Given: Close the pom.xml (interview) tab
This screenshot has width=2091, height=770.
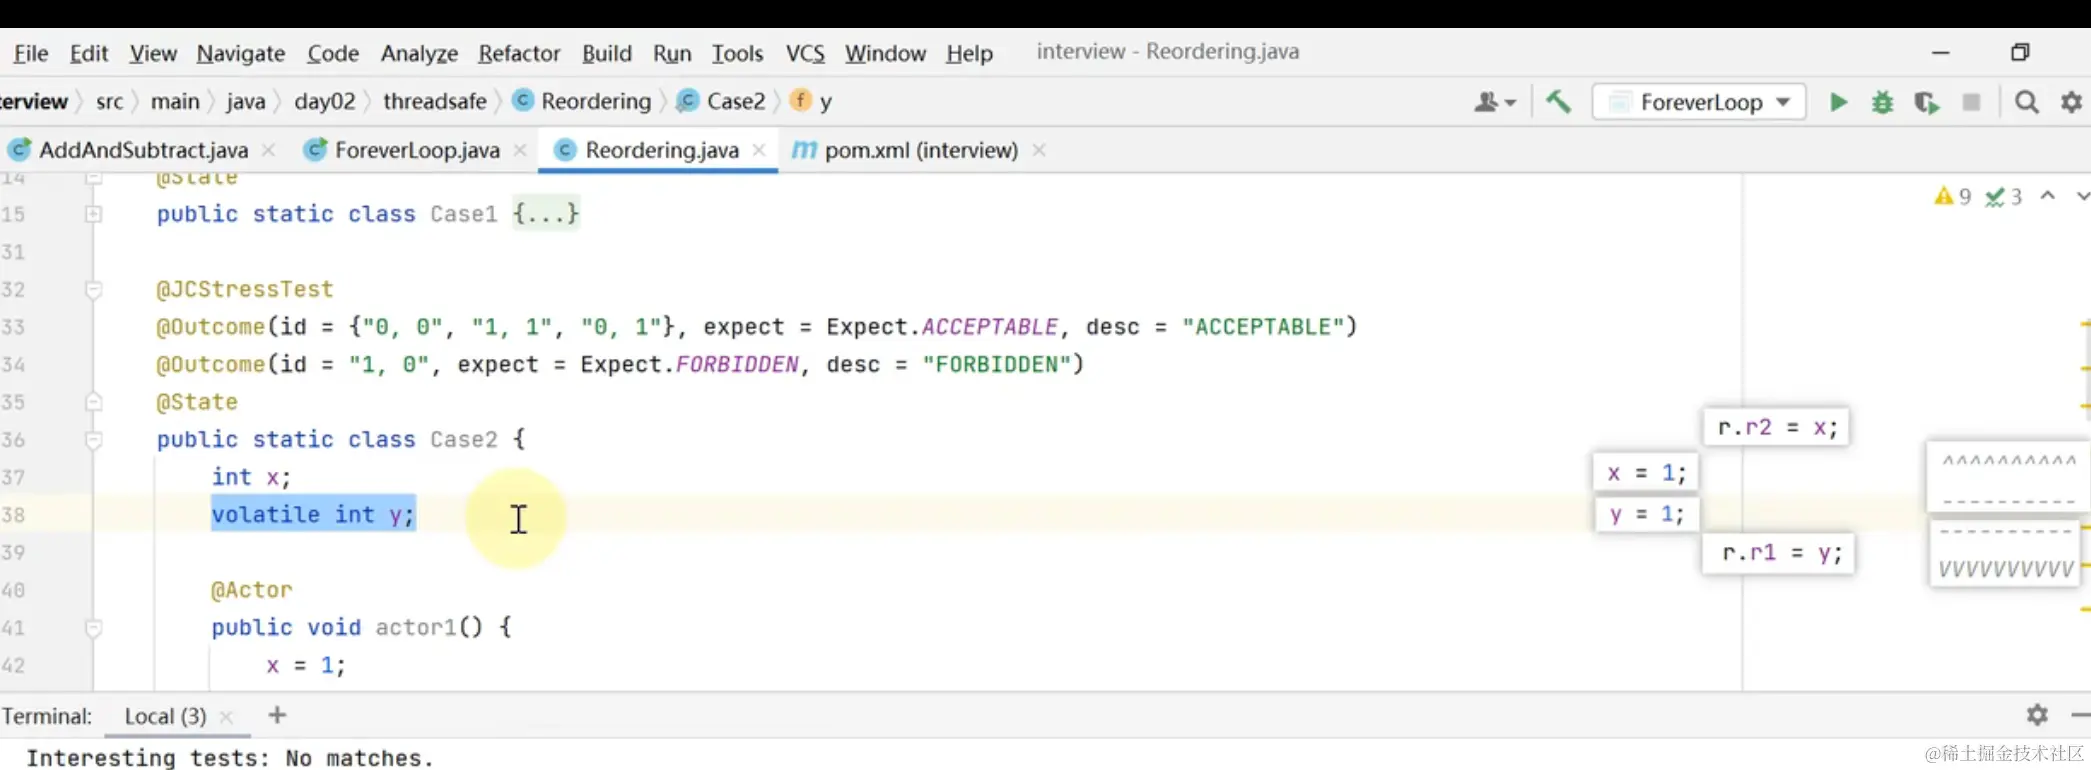Looking at the screenshot, I should pyautogui.click(x=1039, y=150).
